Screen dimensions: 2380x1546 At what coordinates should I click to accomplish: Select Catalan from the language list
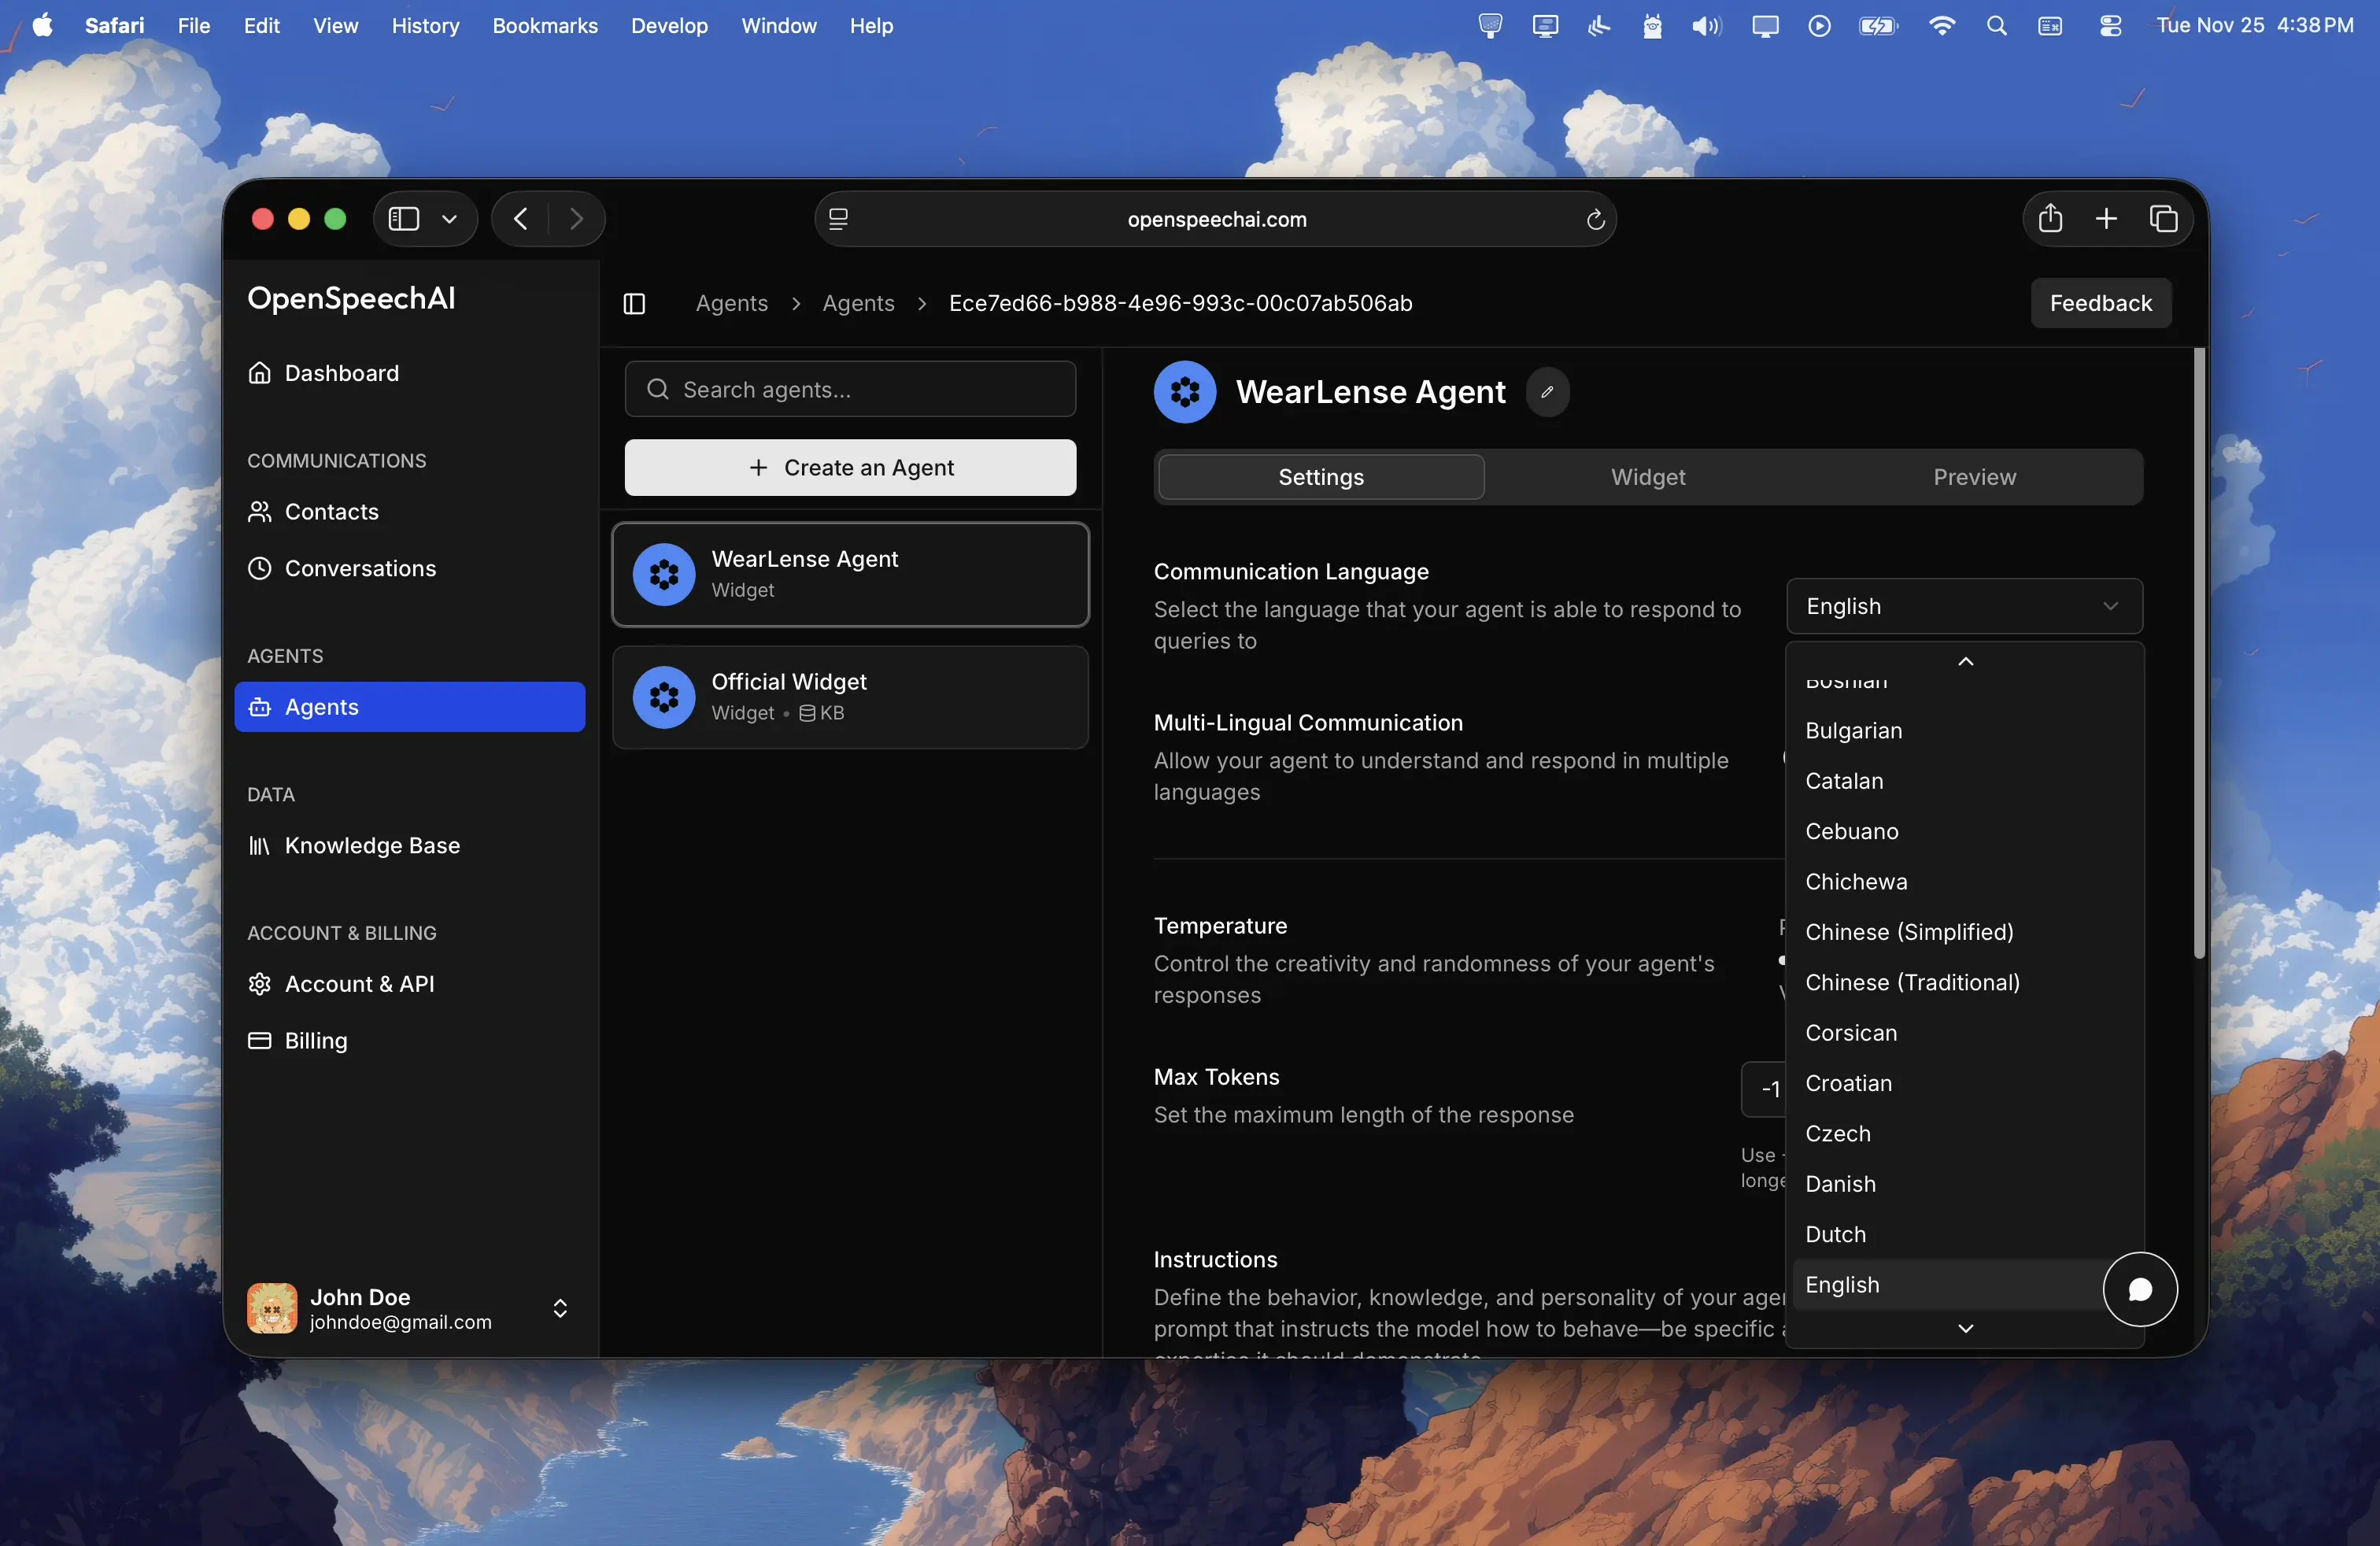coord(1964,781)
